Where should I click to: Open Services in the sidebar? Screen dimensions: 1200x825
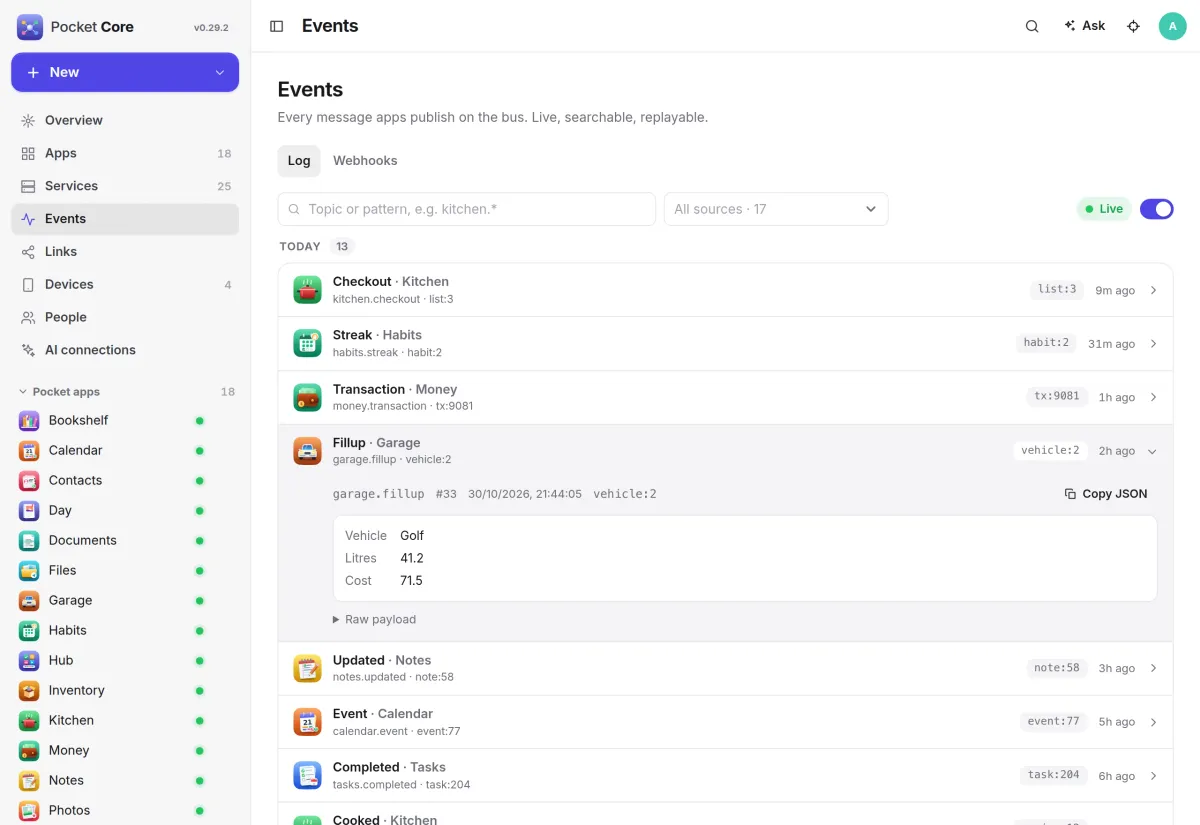coord(125,186)
